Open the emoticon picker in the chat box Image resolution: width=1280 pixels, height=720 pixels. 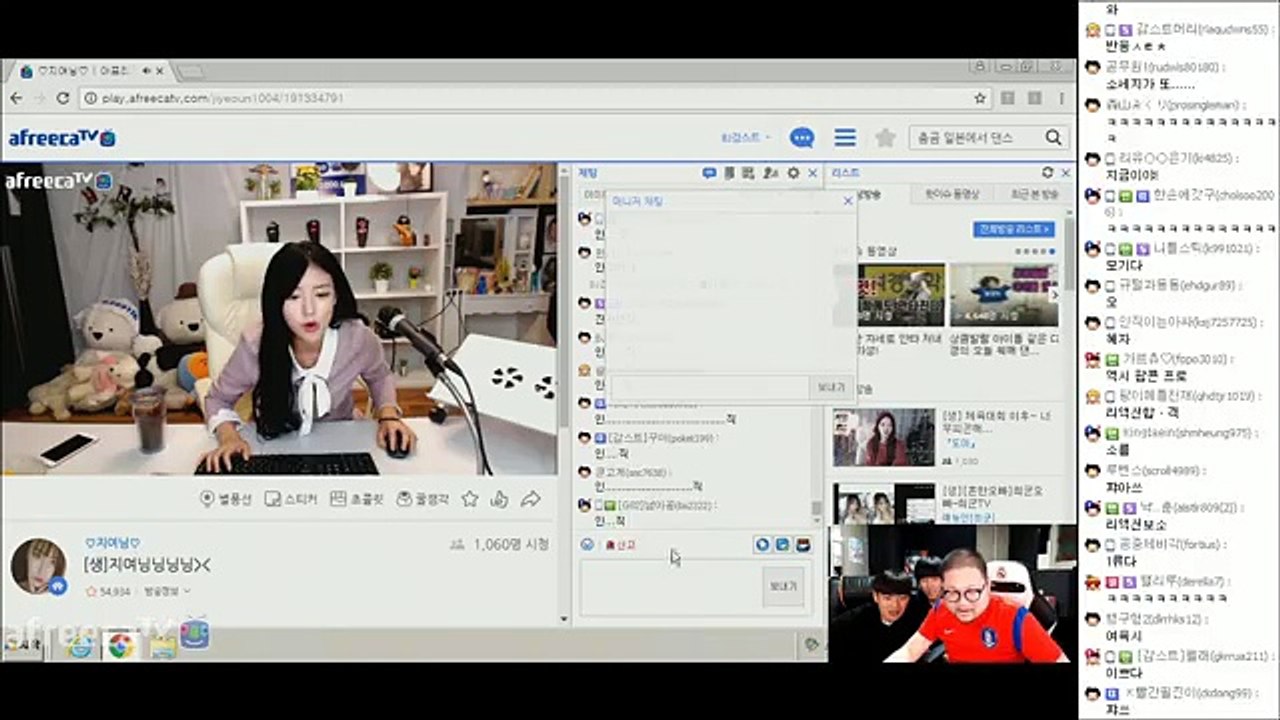587,545
